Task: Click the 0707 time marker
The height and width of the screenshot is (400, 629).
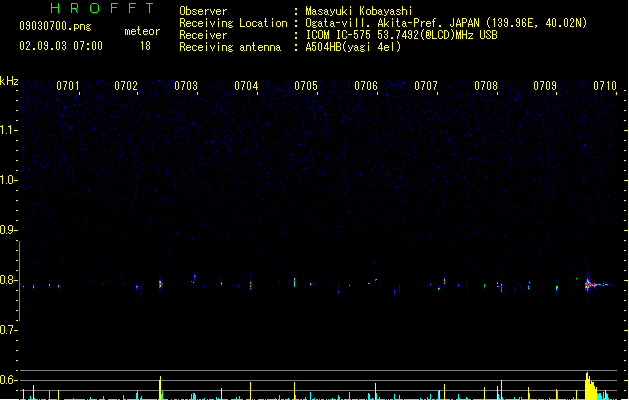Action: coord(426,86)
